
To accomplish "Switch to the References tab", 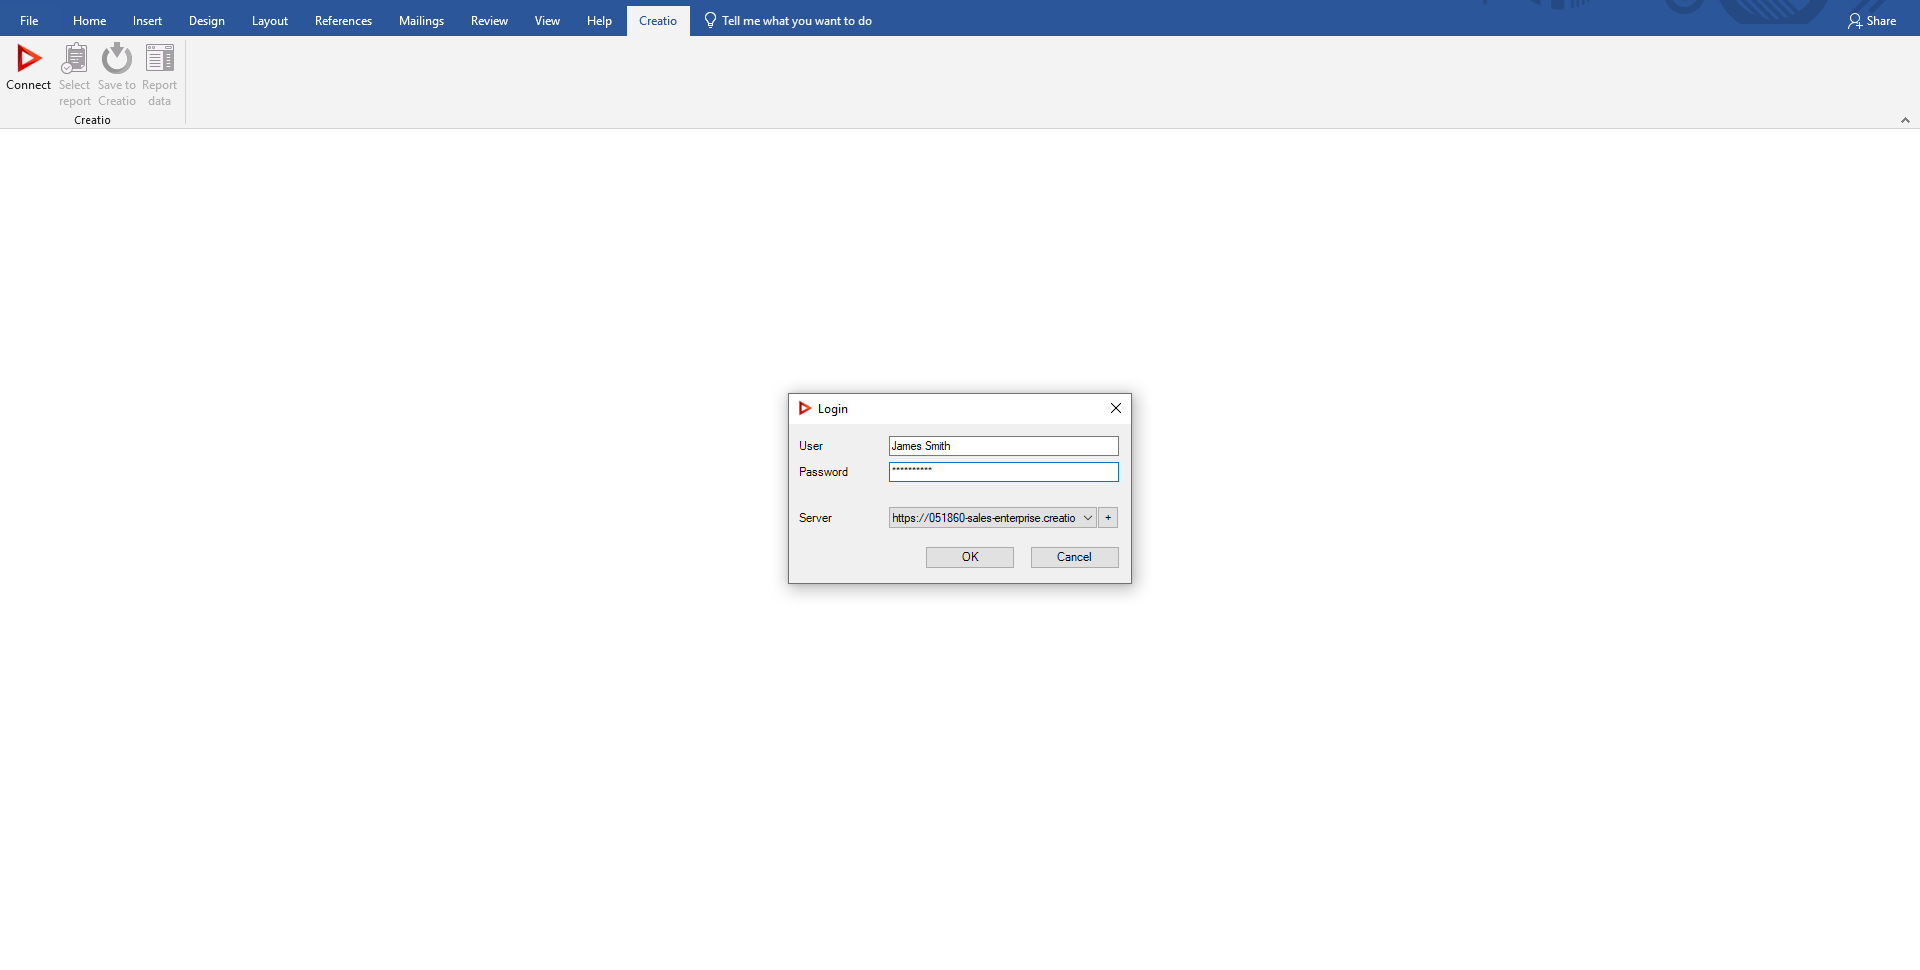I will (343, 21).
